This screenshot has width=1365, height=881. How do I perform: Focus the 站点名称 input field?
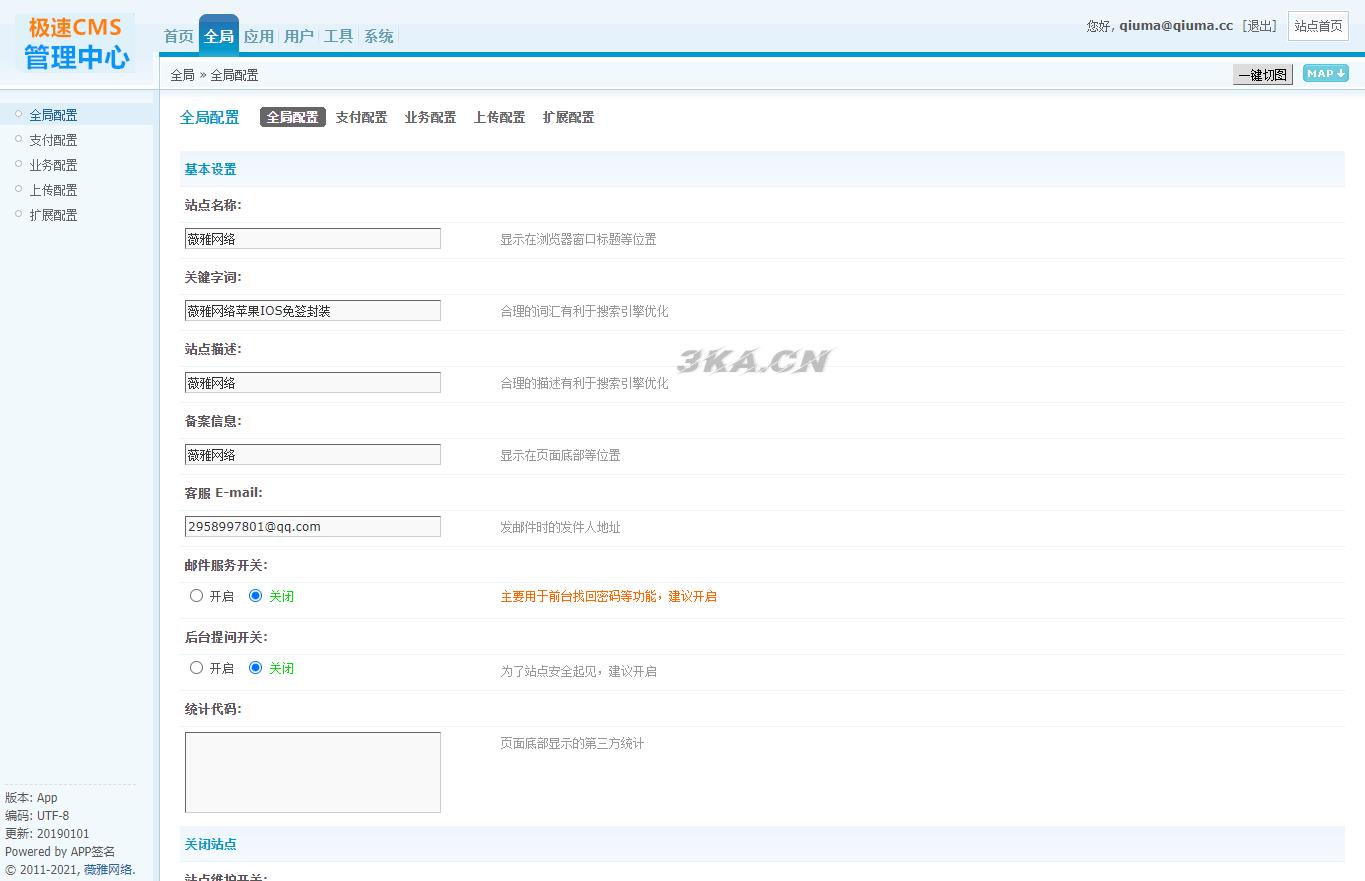point(313,239)
